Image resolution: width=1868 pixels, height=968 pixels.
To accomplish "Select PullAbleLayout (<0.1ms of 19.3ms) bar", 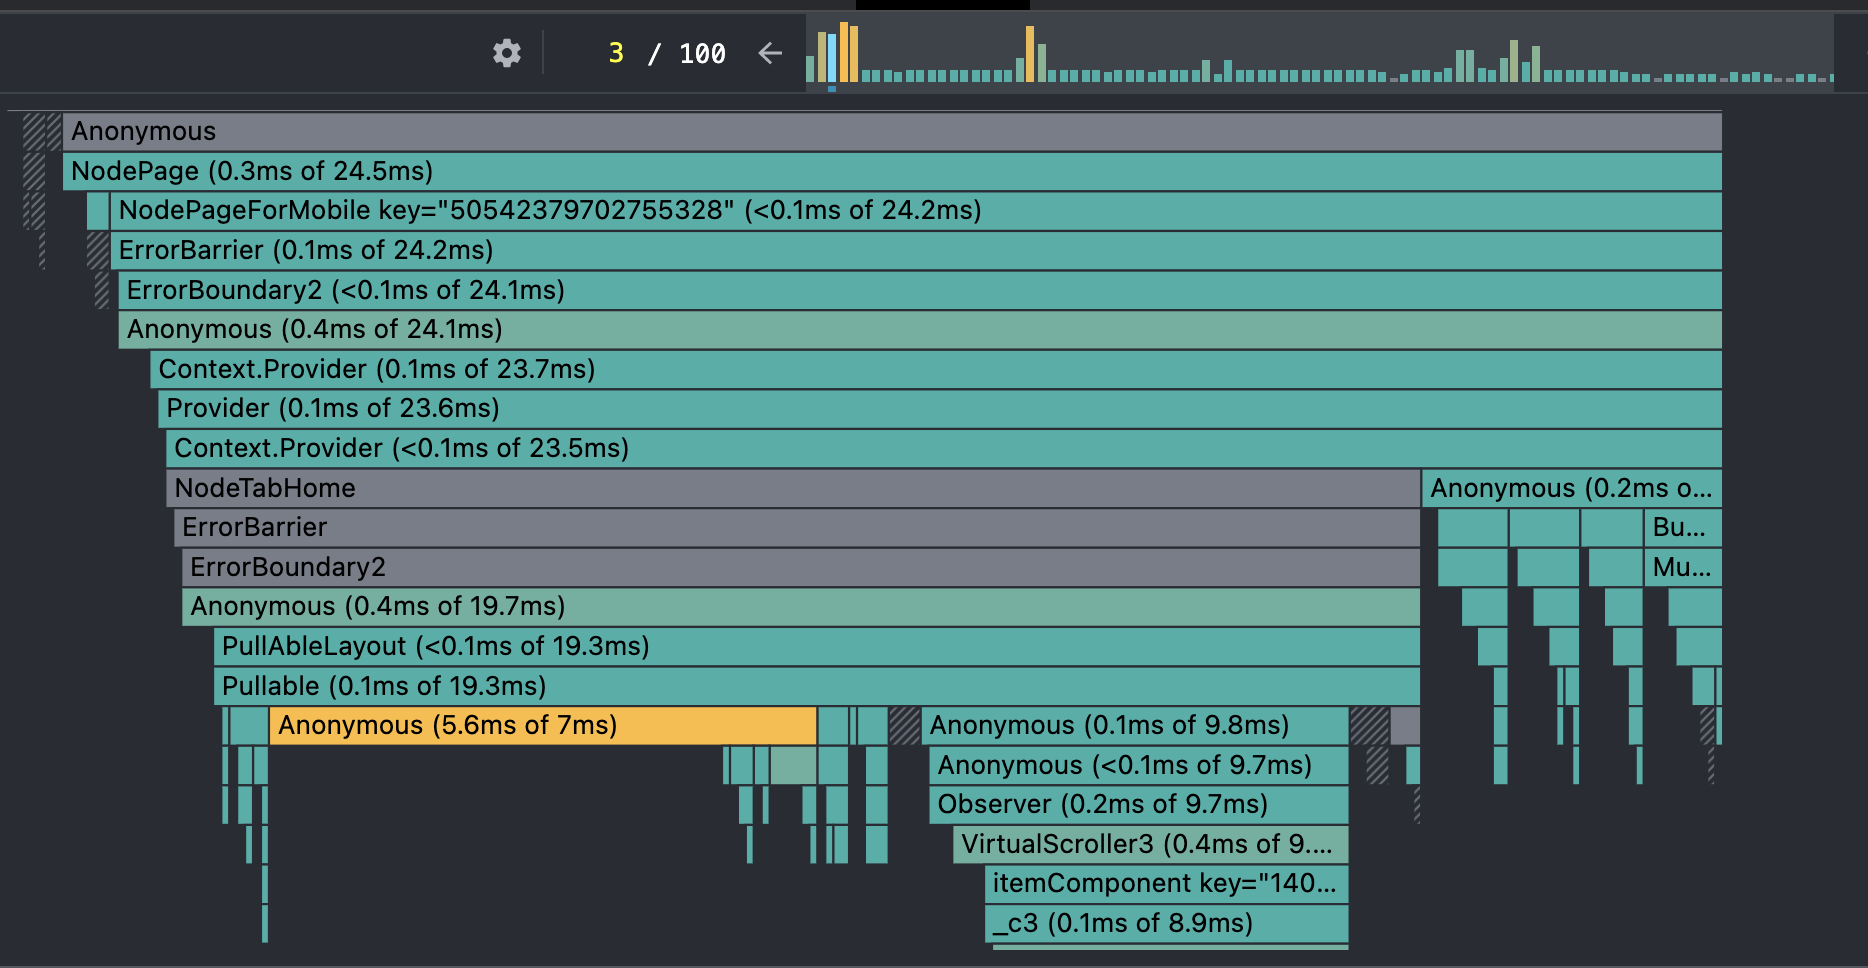I will [817, 646].
